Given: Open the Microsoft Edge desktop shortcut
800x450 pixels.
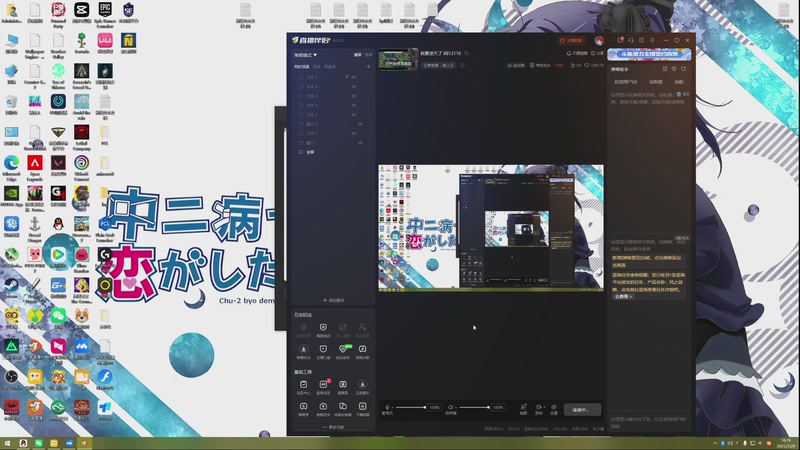Looking at the screenshot, I should pyautogui.click(x=11, y=168).
